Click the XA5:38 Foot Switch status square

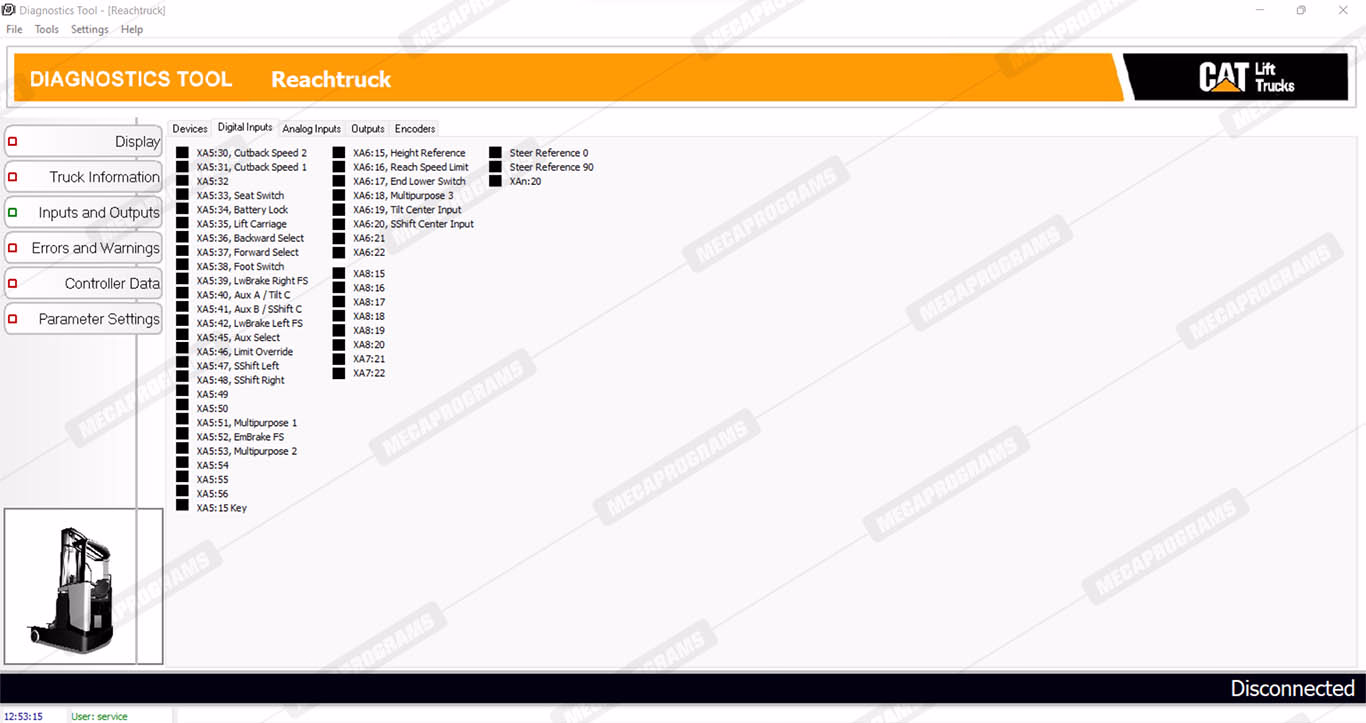182,266
